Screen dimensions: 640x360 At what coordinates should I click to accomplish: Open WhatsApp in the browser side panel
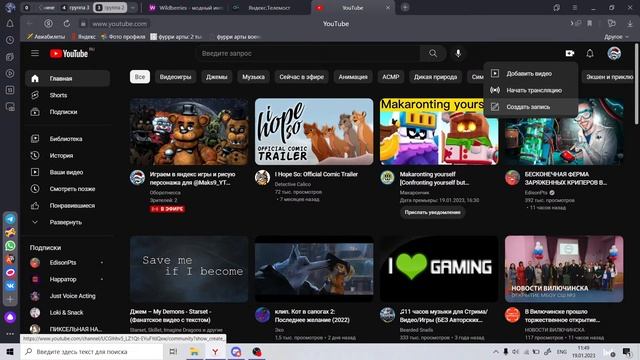(x=10, y=246)
